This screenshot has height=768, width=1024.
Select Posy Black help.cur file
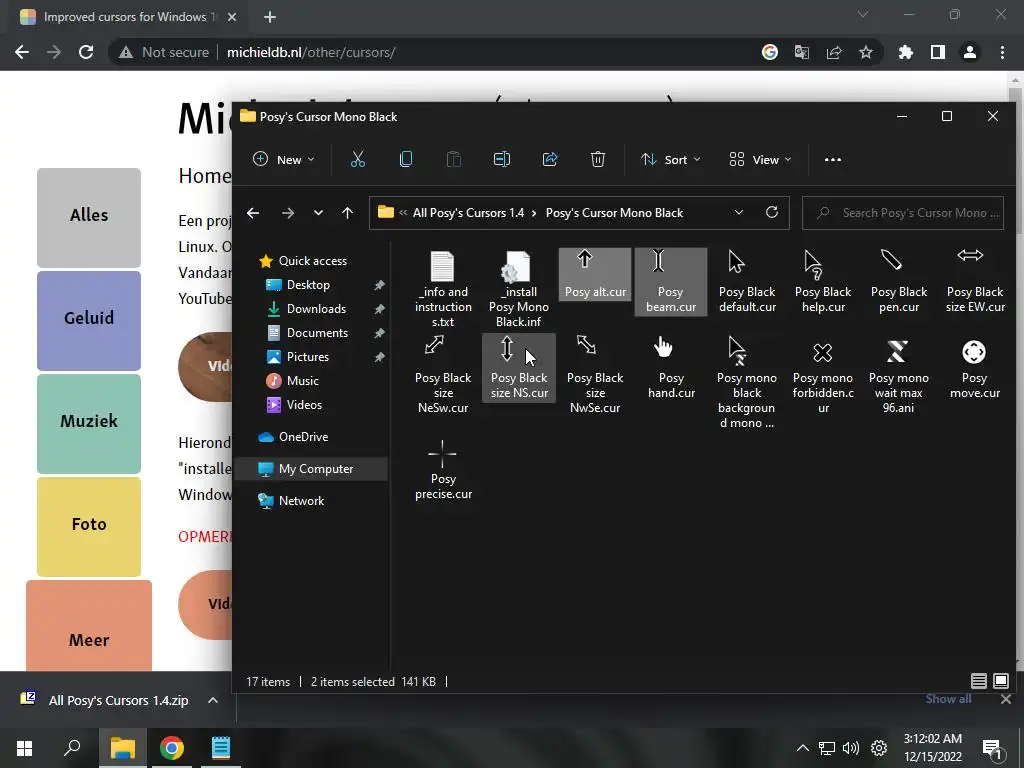[x=823, y=281]
